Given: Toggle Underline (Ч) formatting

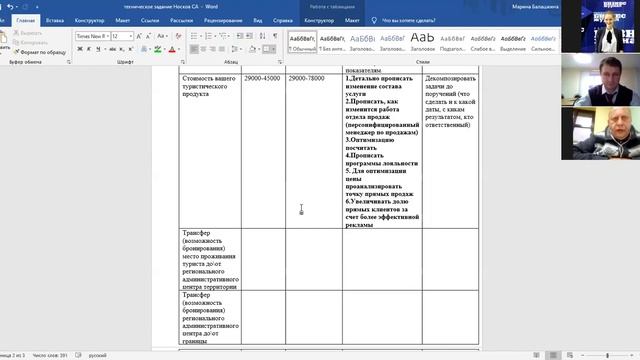Looking at the screenshot, I should coord(98,49).
